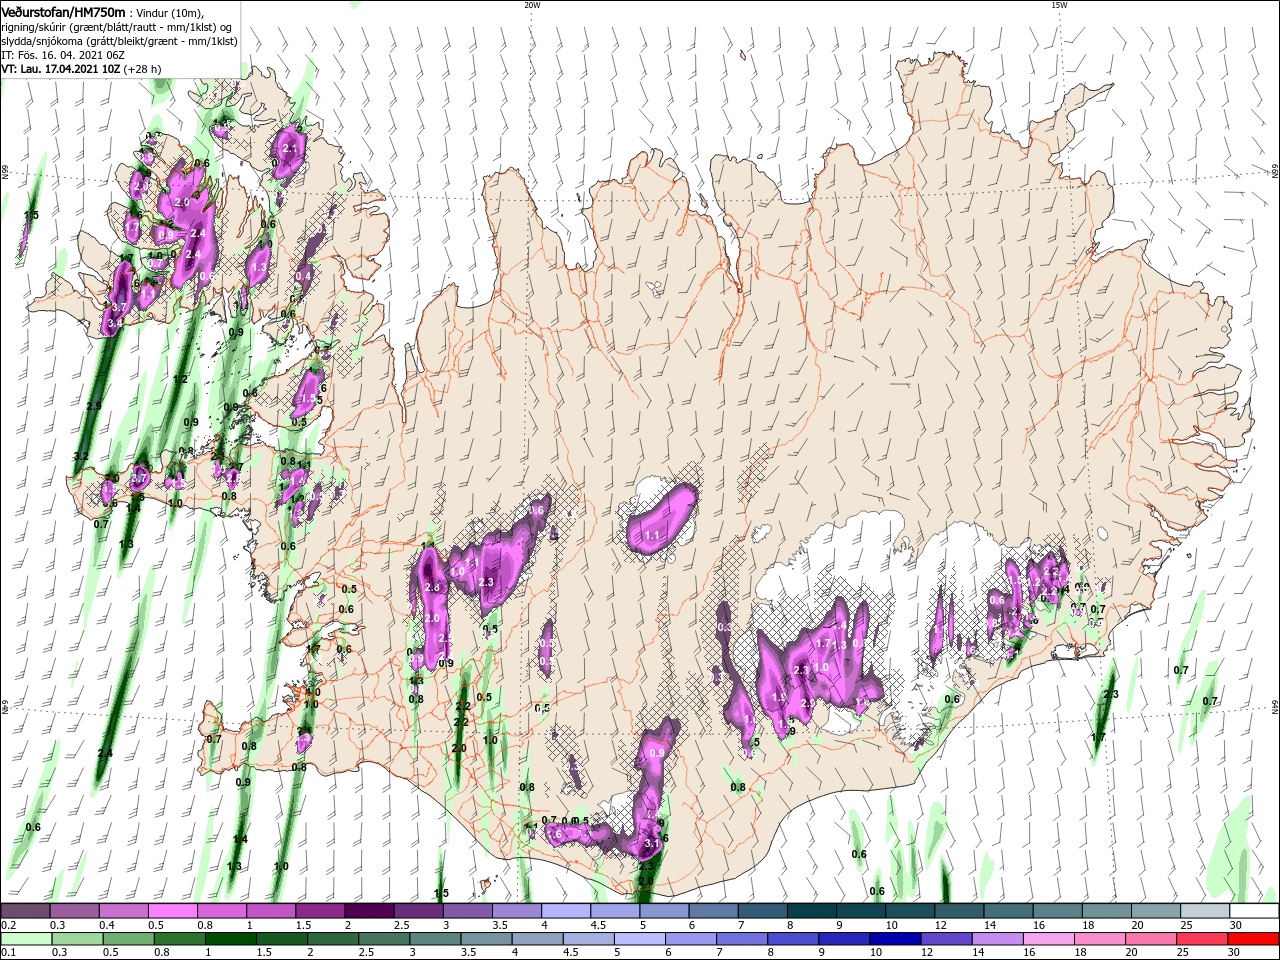Click the '2.8' snow value in west-central Iceland
Image resolution: width=1280 pixels, height=960 pixels.
pyautogui.click(x=433, y=588)
